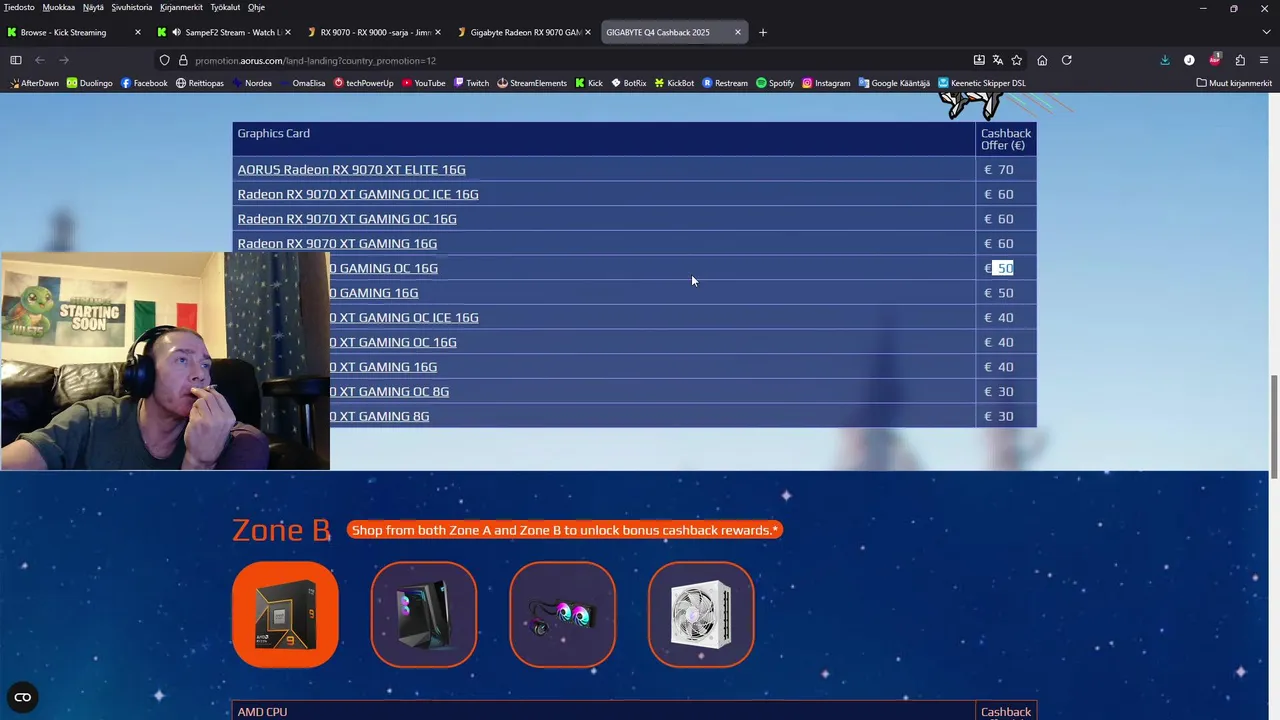
Task: Open the techPowerUp bookmark
Action: coord(364,83)
